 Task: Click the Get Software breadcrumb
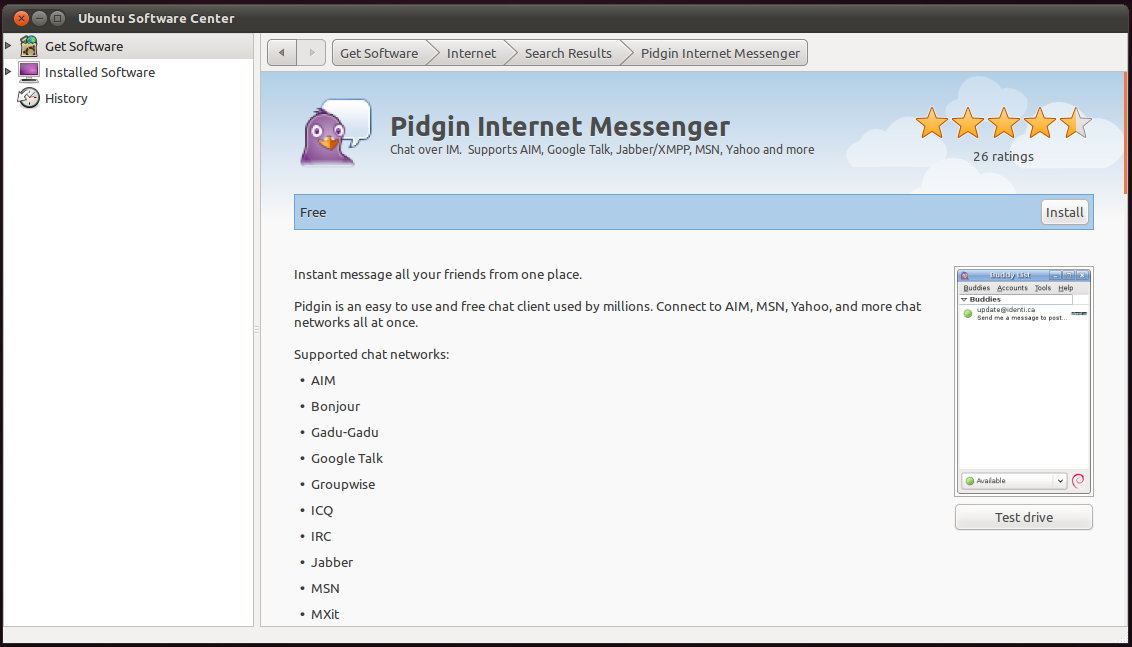379,53
